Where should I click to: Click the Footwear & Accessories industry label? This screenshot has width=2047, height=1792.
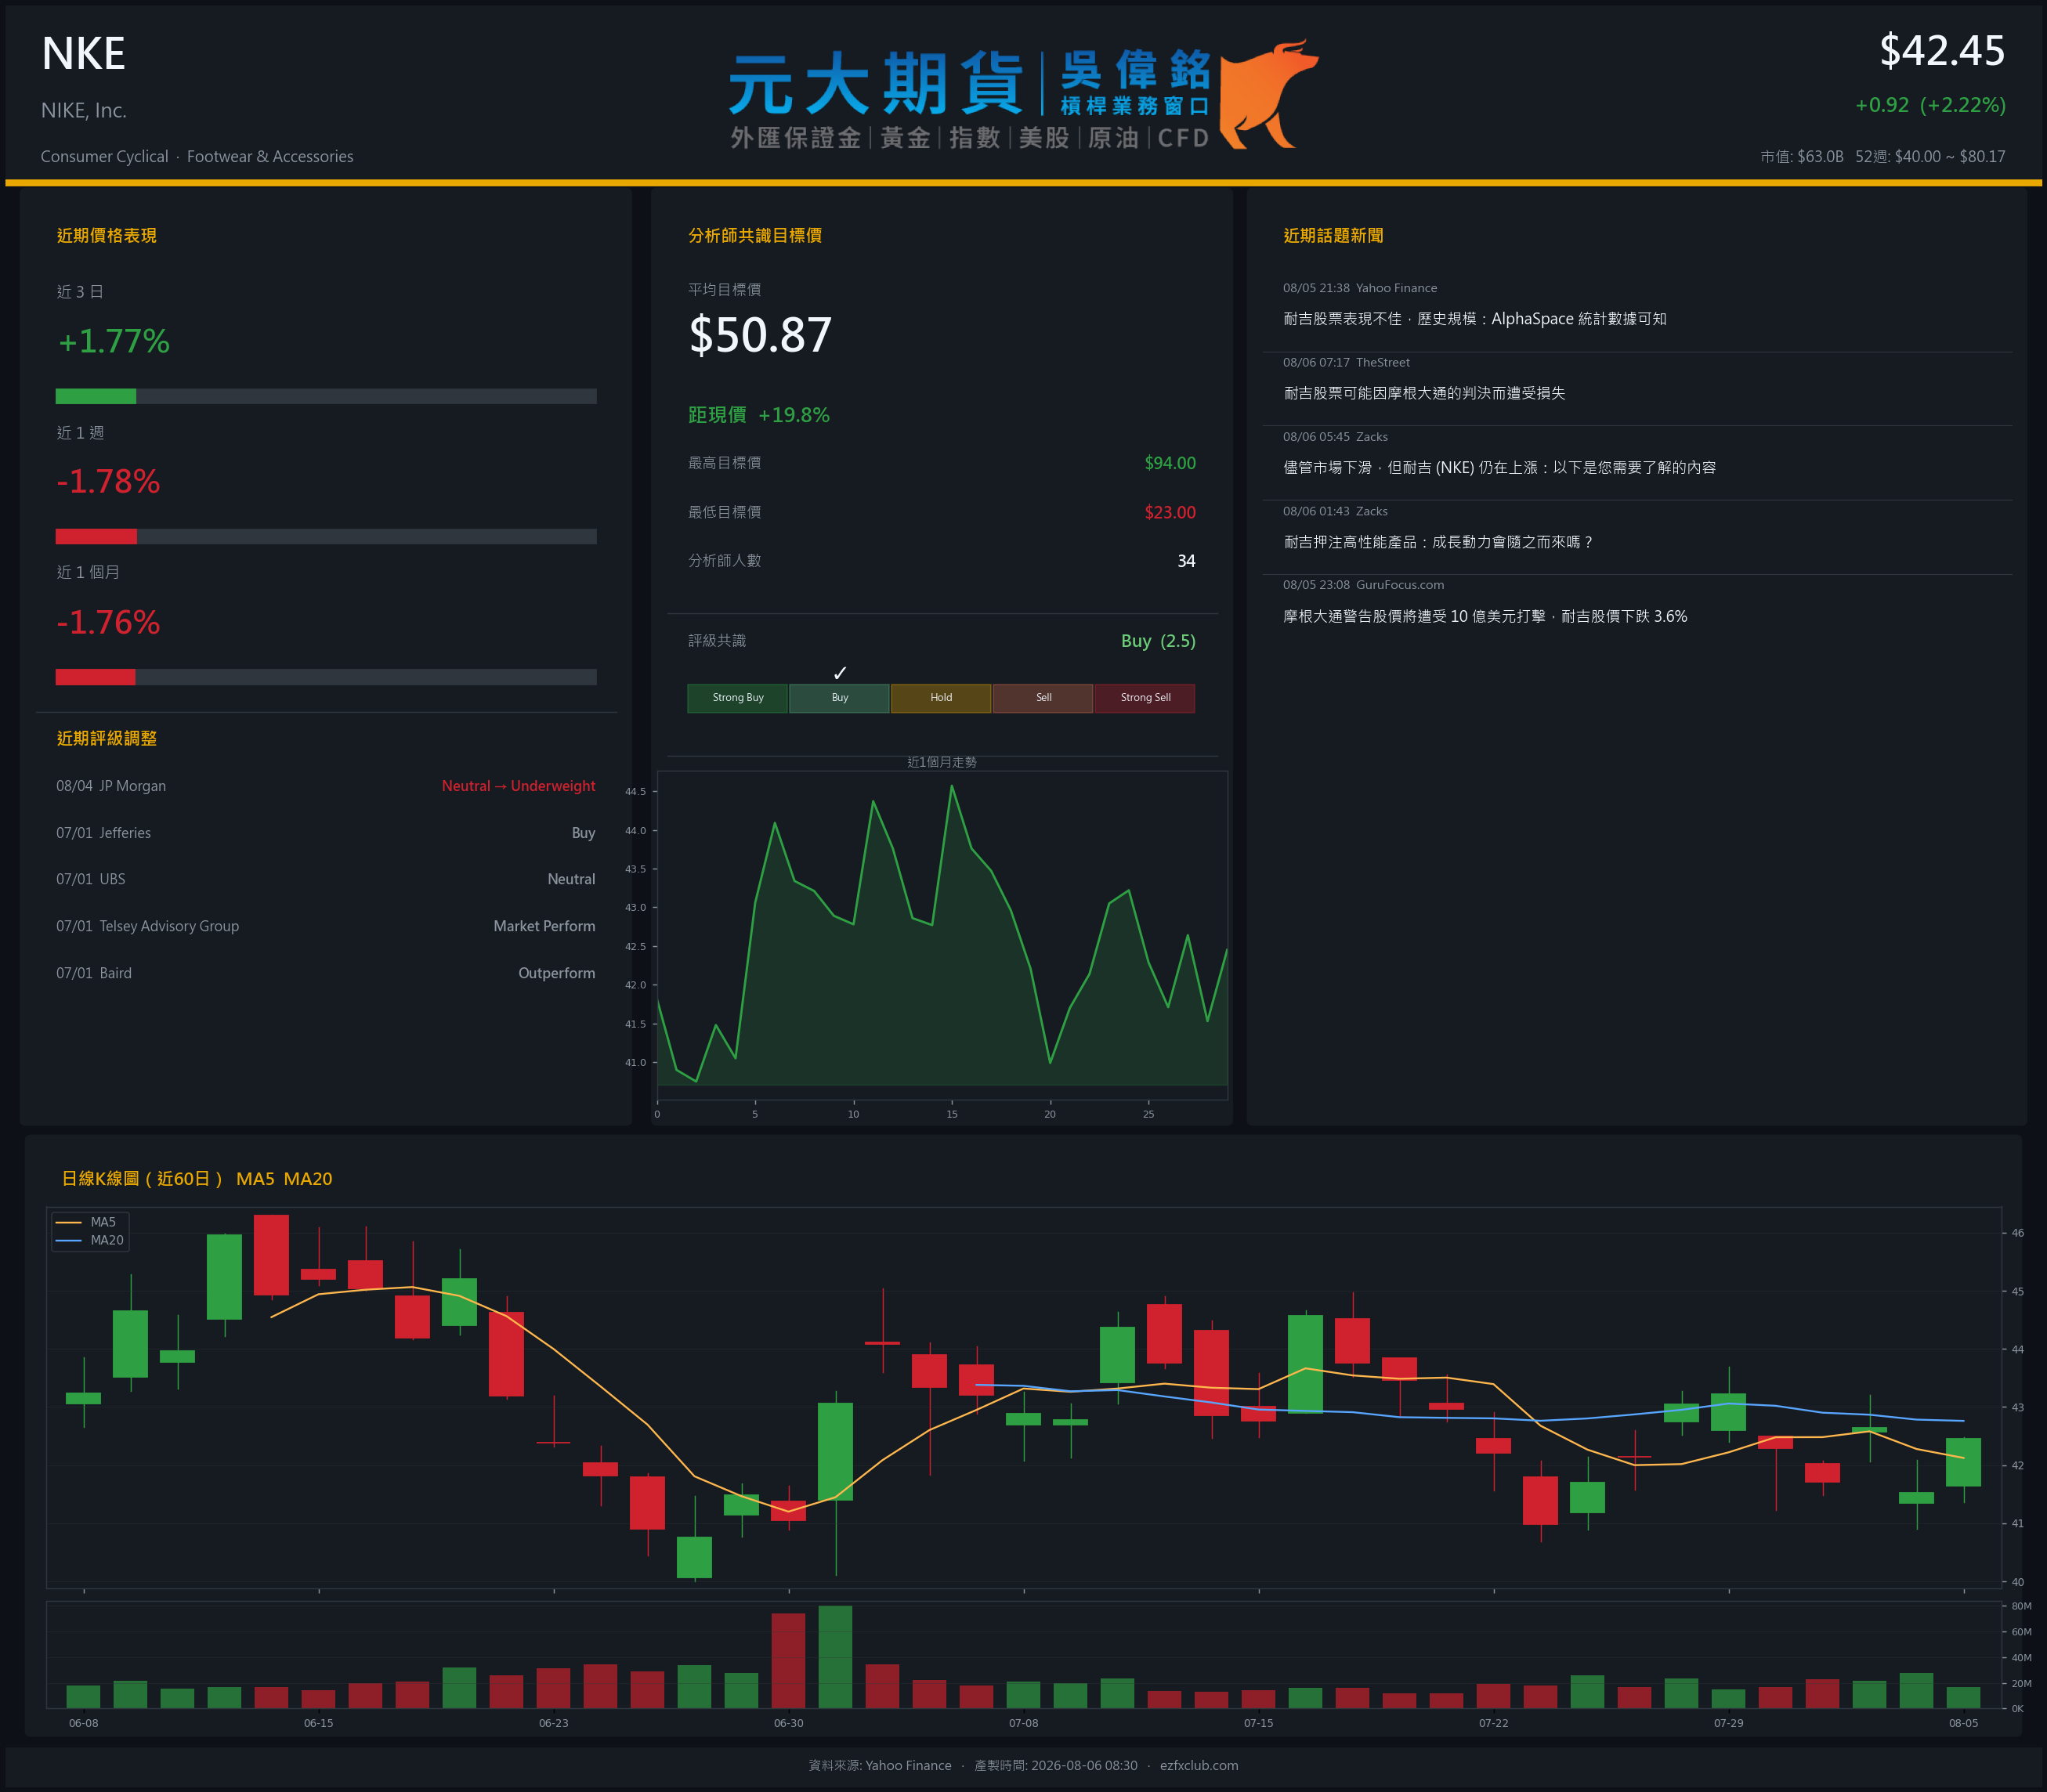(x=270, y=156)
